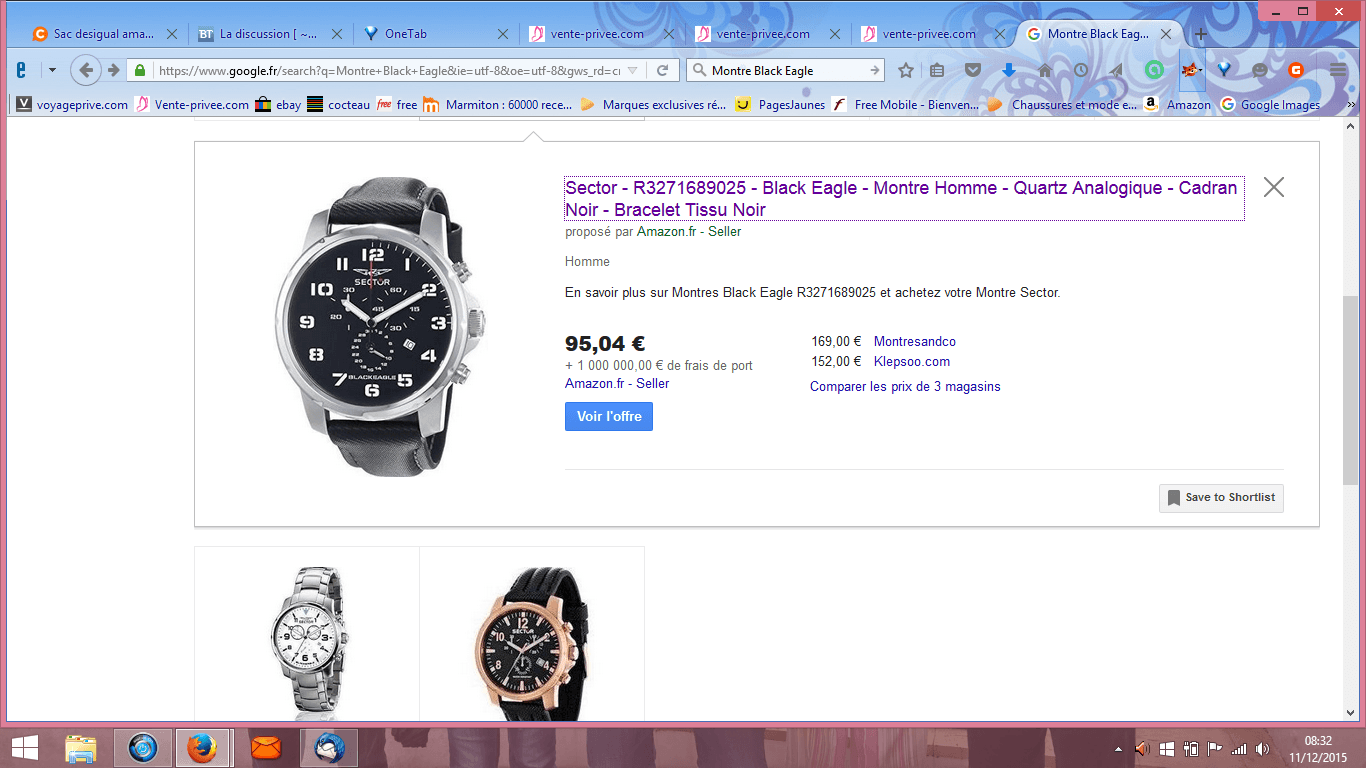The image size is (1366, 768).
Task: Switch to the Sac desigual tab
Action: coord(102,34)
